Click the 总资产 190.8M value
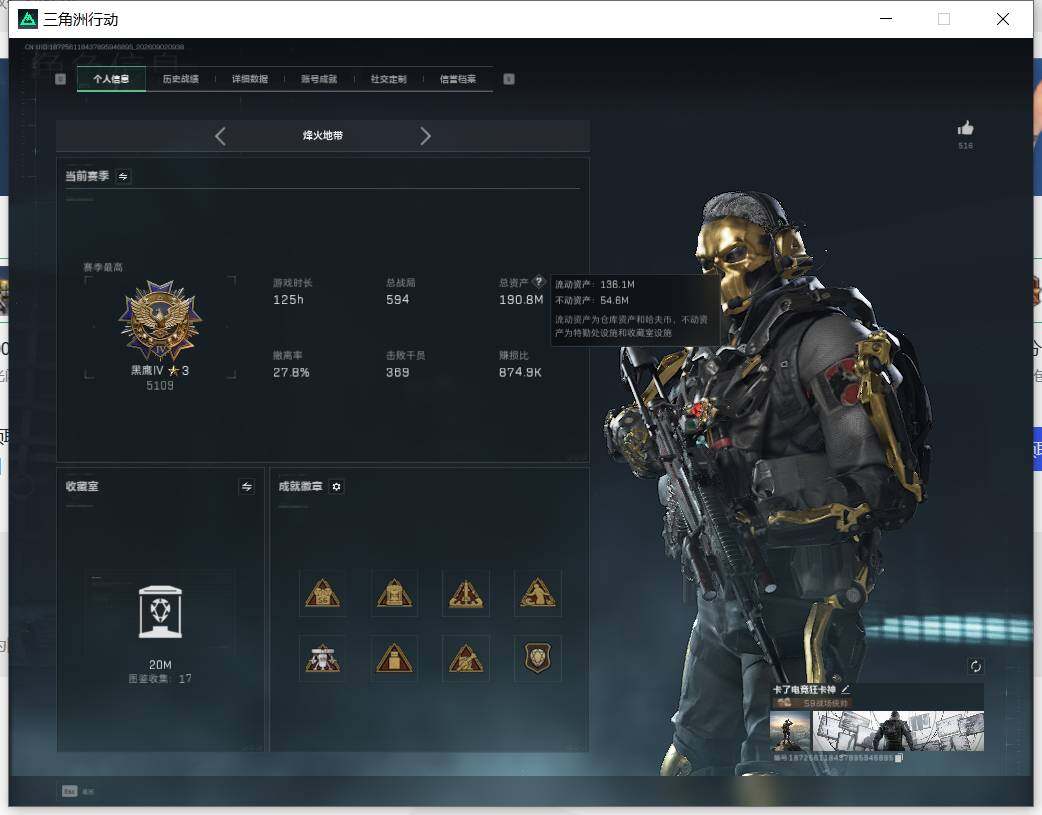Image resolution: width=1042 pixels, height=815 pixels. point(521,300)
